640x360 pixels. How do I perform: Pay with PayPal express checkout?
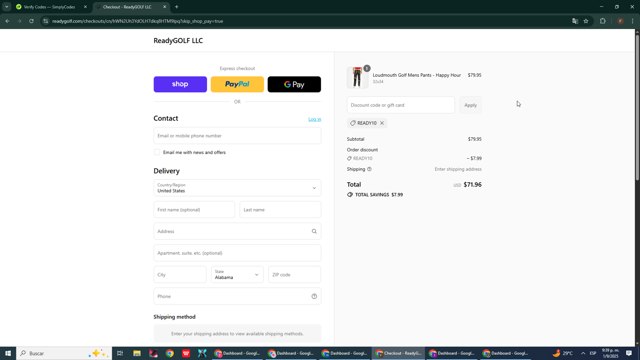pos(237,84)
